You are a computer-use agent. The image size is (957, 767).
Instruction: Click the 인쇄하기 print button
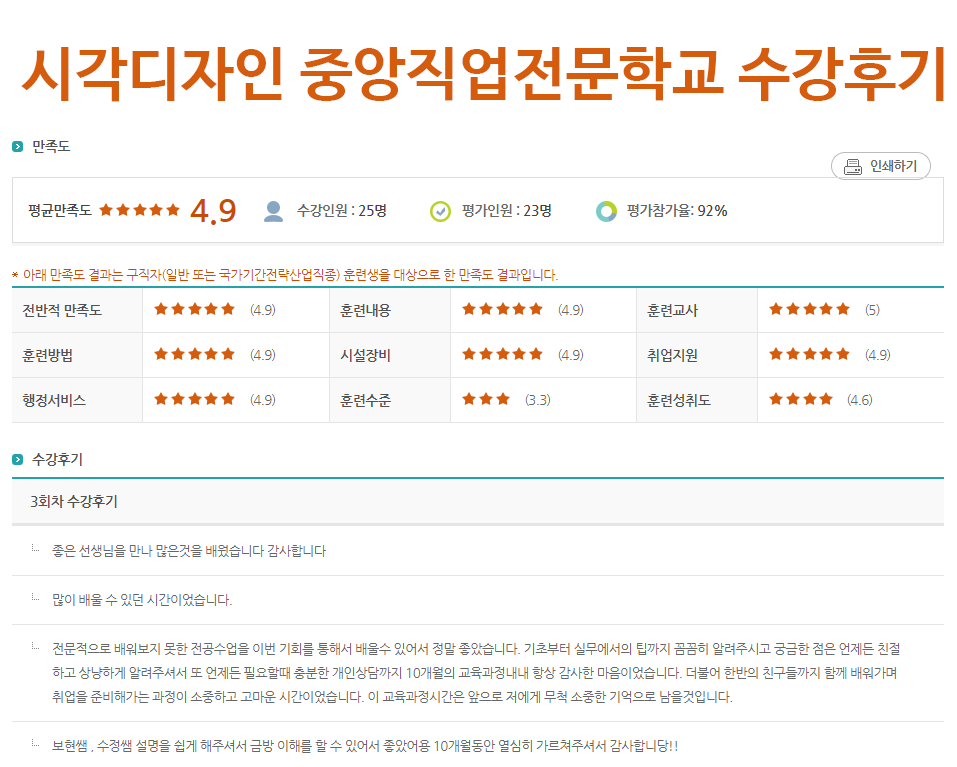point(880,166)
